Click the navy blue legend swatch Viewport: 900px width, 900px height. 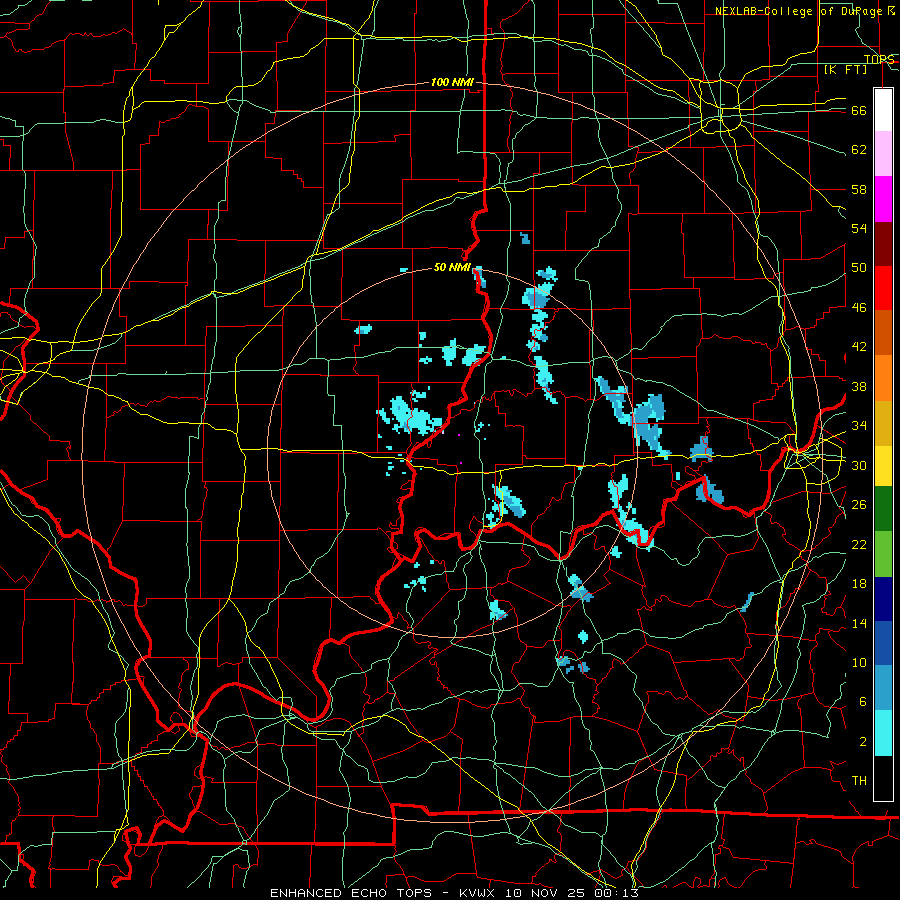[x=883, y=599]
